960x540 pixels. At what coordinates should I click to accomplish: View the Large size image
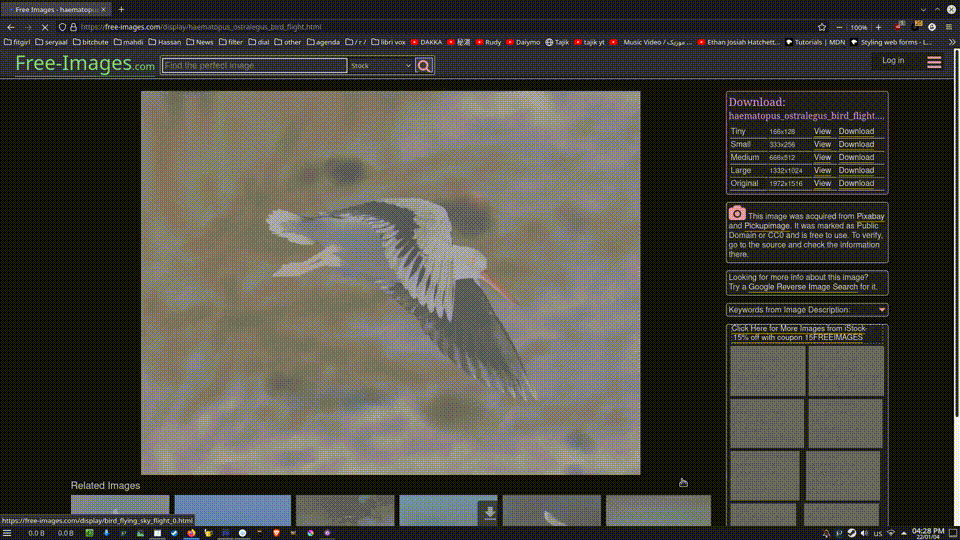coord(822,170)
